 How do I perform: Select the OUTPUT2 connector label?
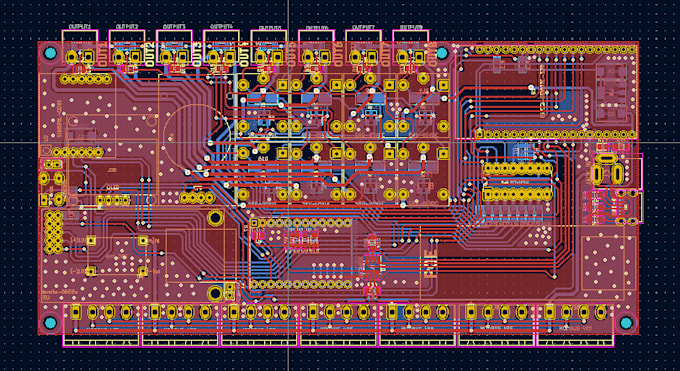pyautogui.click(x=127, y=27)
